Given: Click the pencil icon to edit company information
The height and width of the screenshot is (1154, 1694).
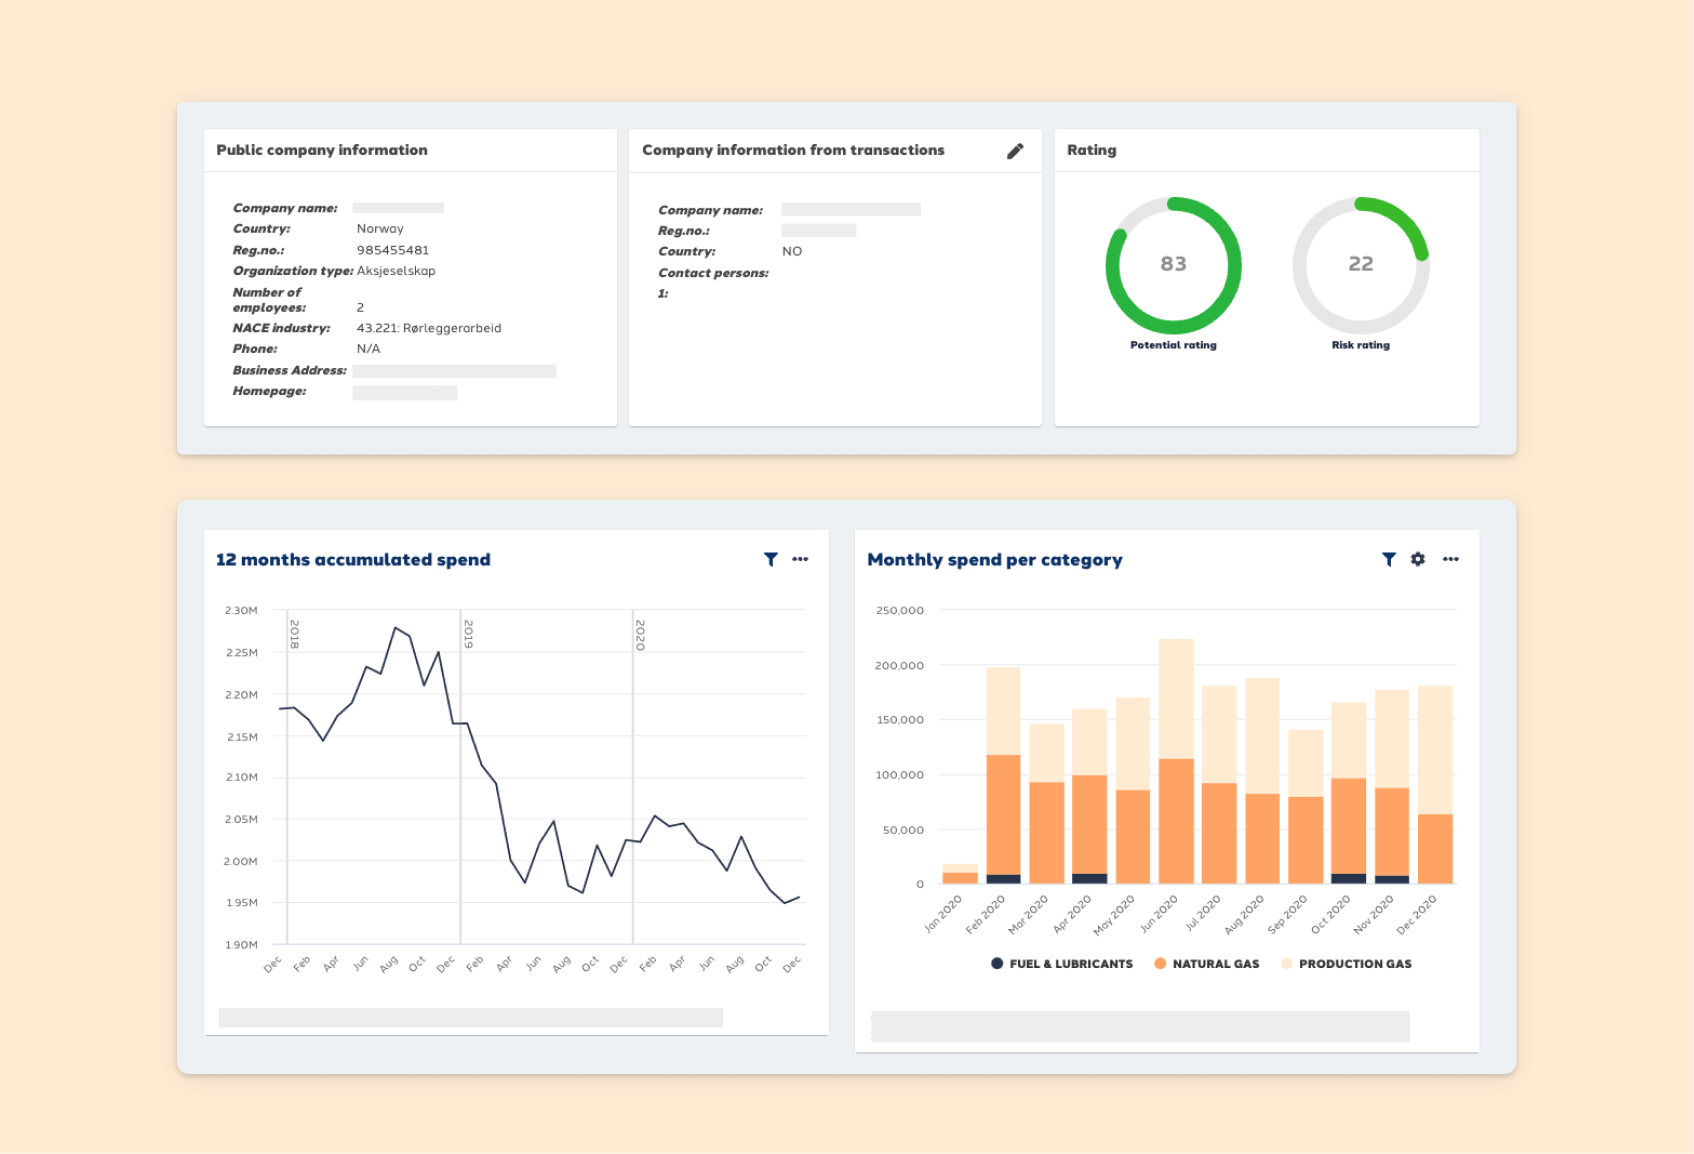Looking at the screenshot, I should (1015, 150).
